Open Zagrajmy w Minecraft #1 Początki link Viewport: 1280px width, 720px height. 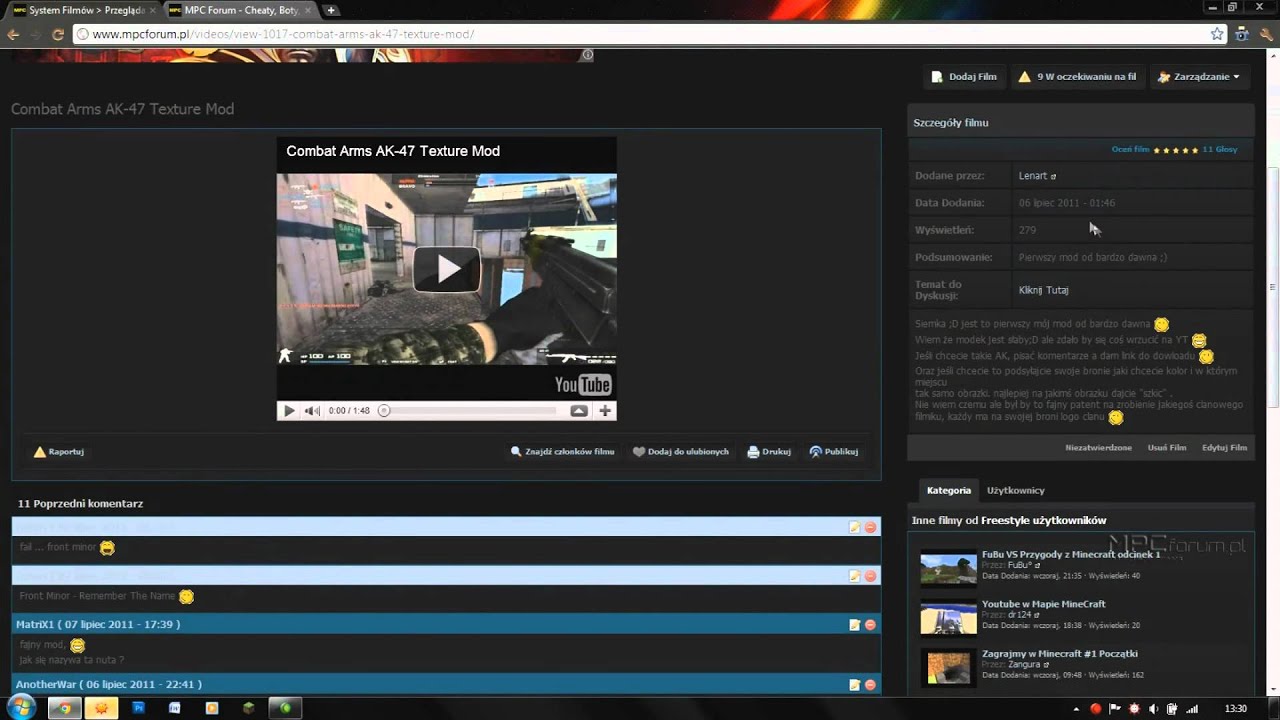[x=1060, y=654]
